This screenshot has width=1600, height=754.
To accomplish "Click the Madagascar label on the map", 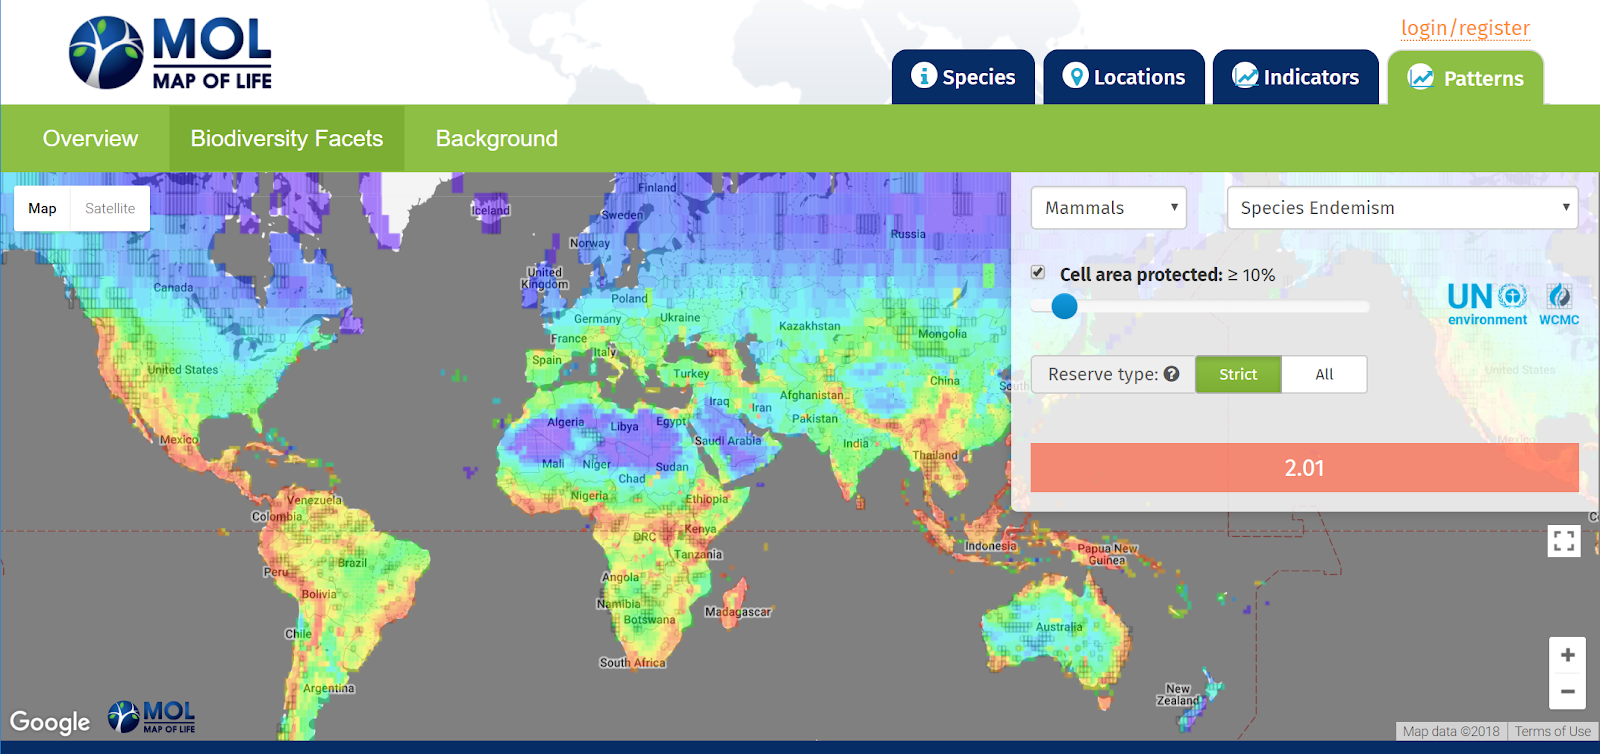I will [x=738, y=612].
